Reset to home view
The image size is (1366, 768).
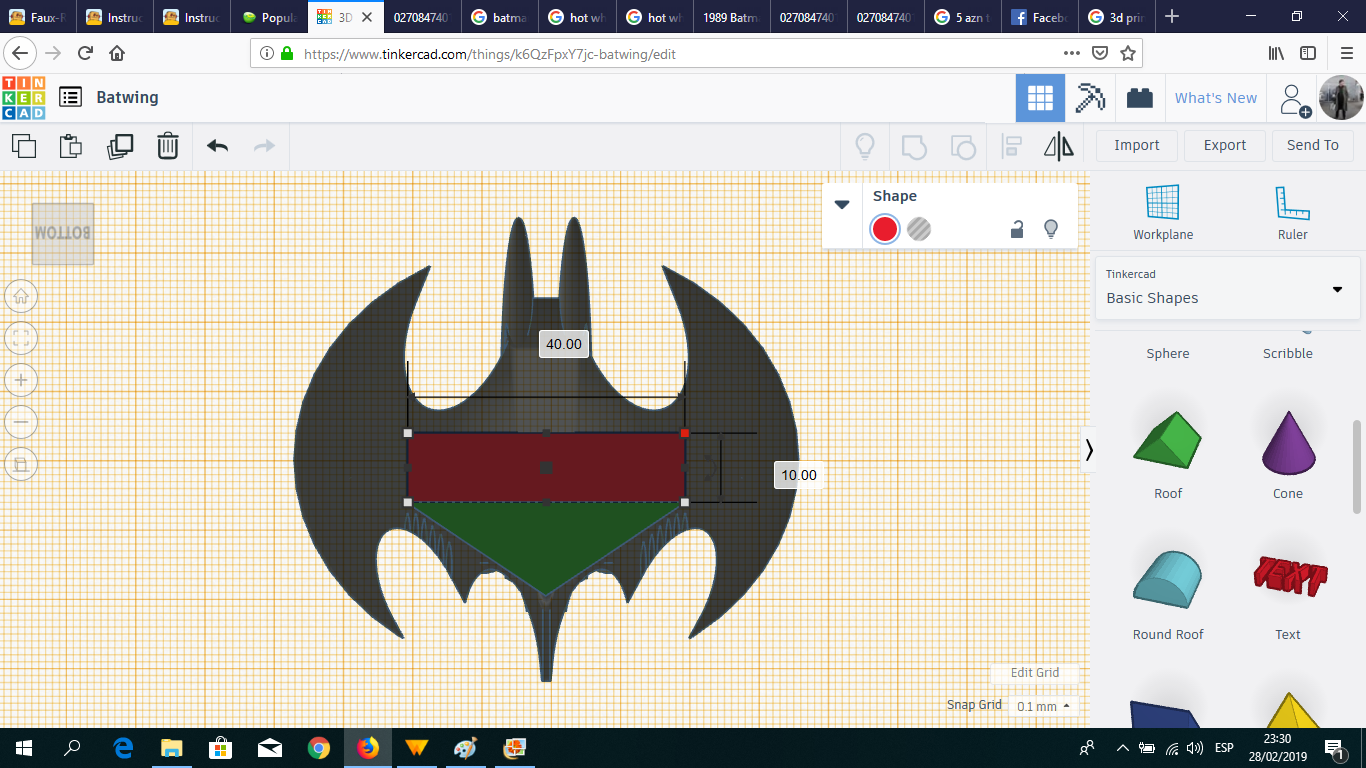pyautogui.click(x=21, y=296)
